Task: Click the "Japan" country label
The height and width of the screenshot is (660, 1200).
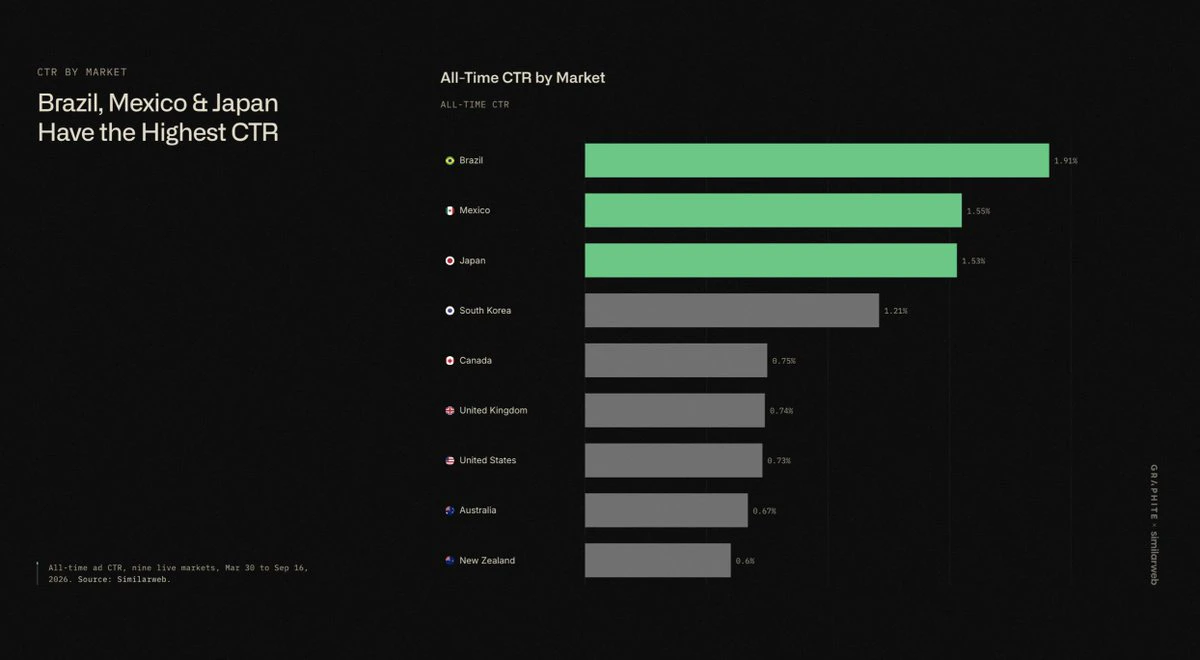Action: click(472, 260)
